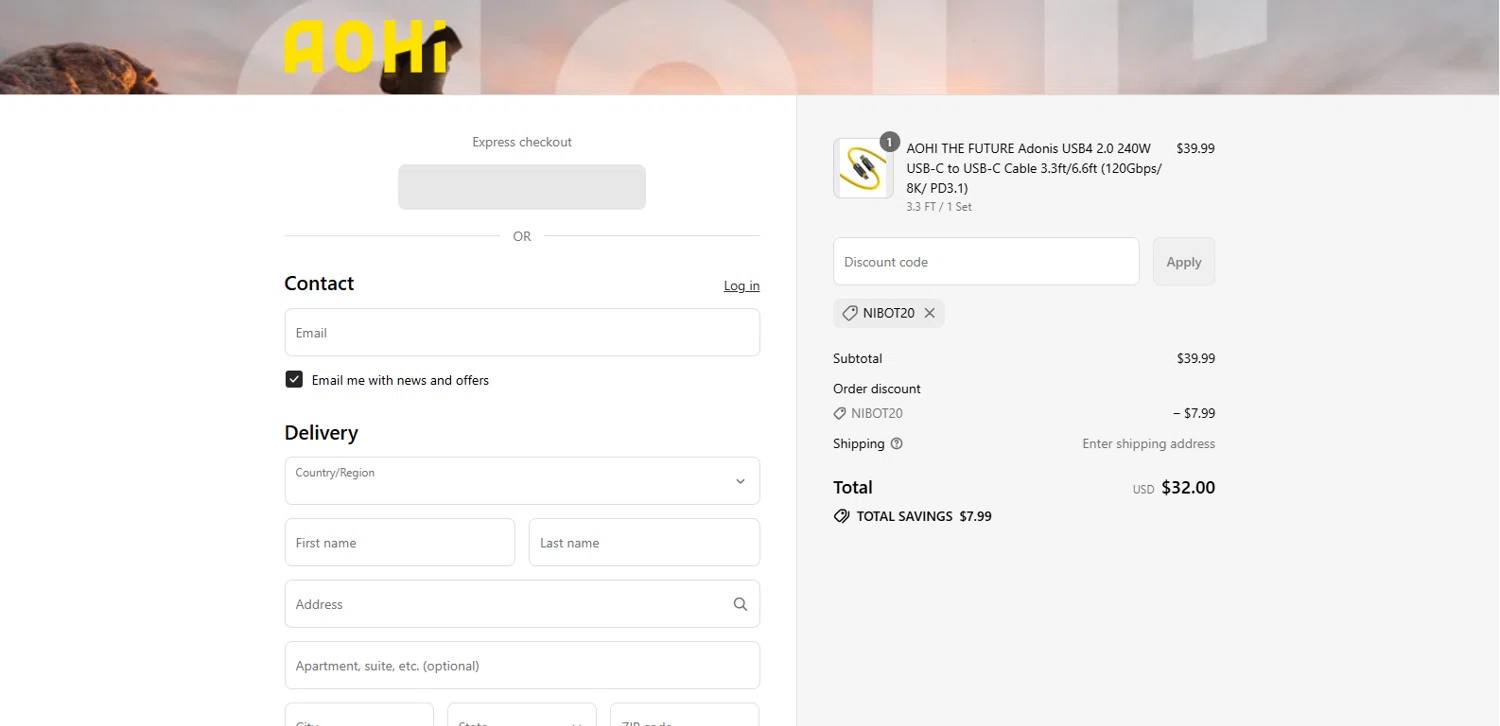Click the search icon in Address field
This screenshot has width=1500, height=726.
point(740,604)
